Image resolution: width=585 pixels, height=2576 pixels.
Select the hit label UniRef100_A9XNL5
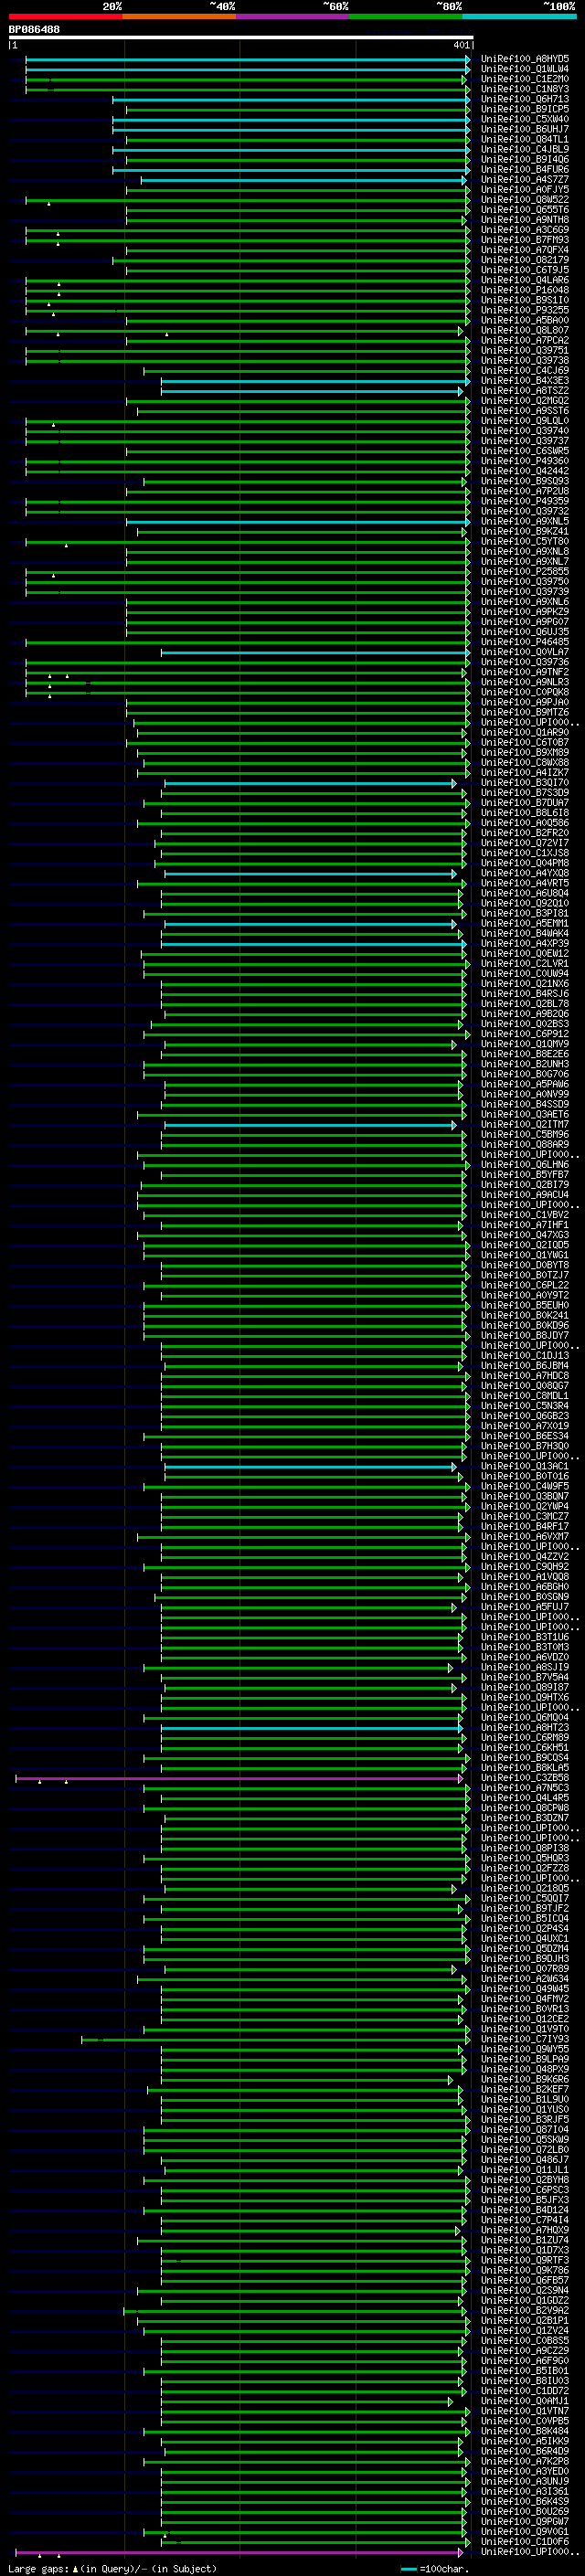tap(525, 521)
